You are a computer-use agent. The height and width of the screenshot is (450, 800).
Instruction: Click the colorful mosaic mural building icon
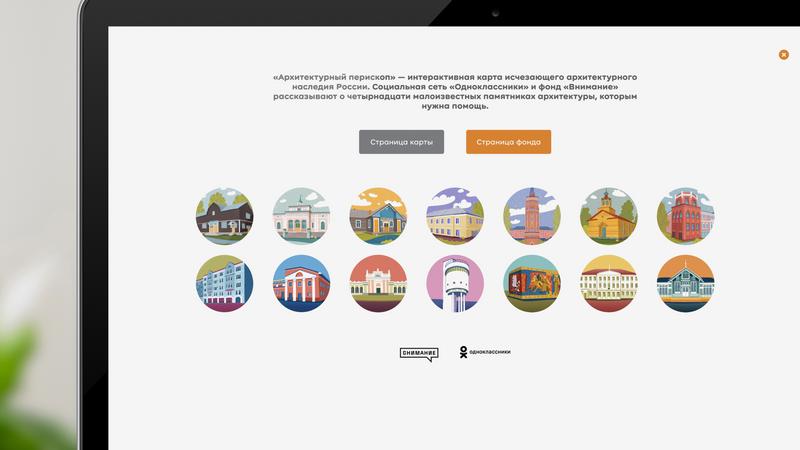[532, 283]
